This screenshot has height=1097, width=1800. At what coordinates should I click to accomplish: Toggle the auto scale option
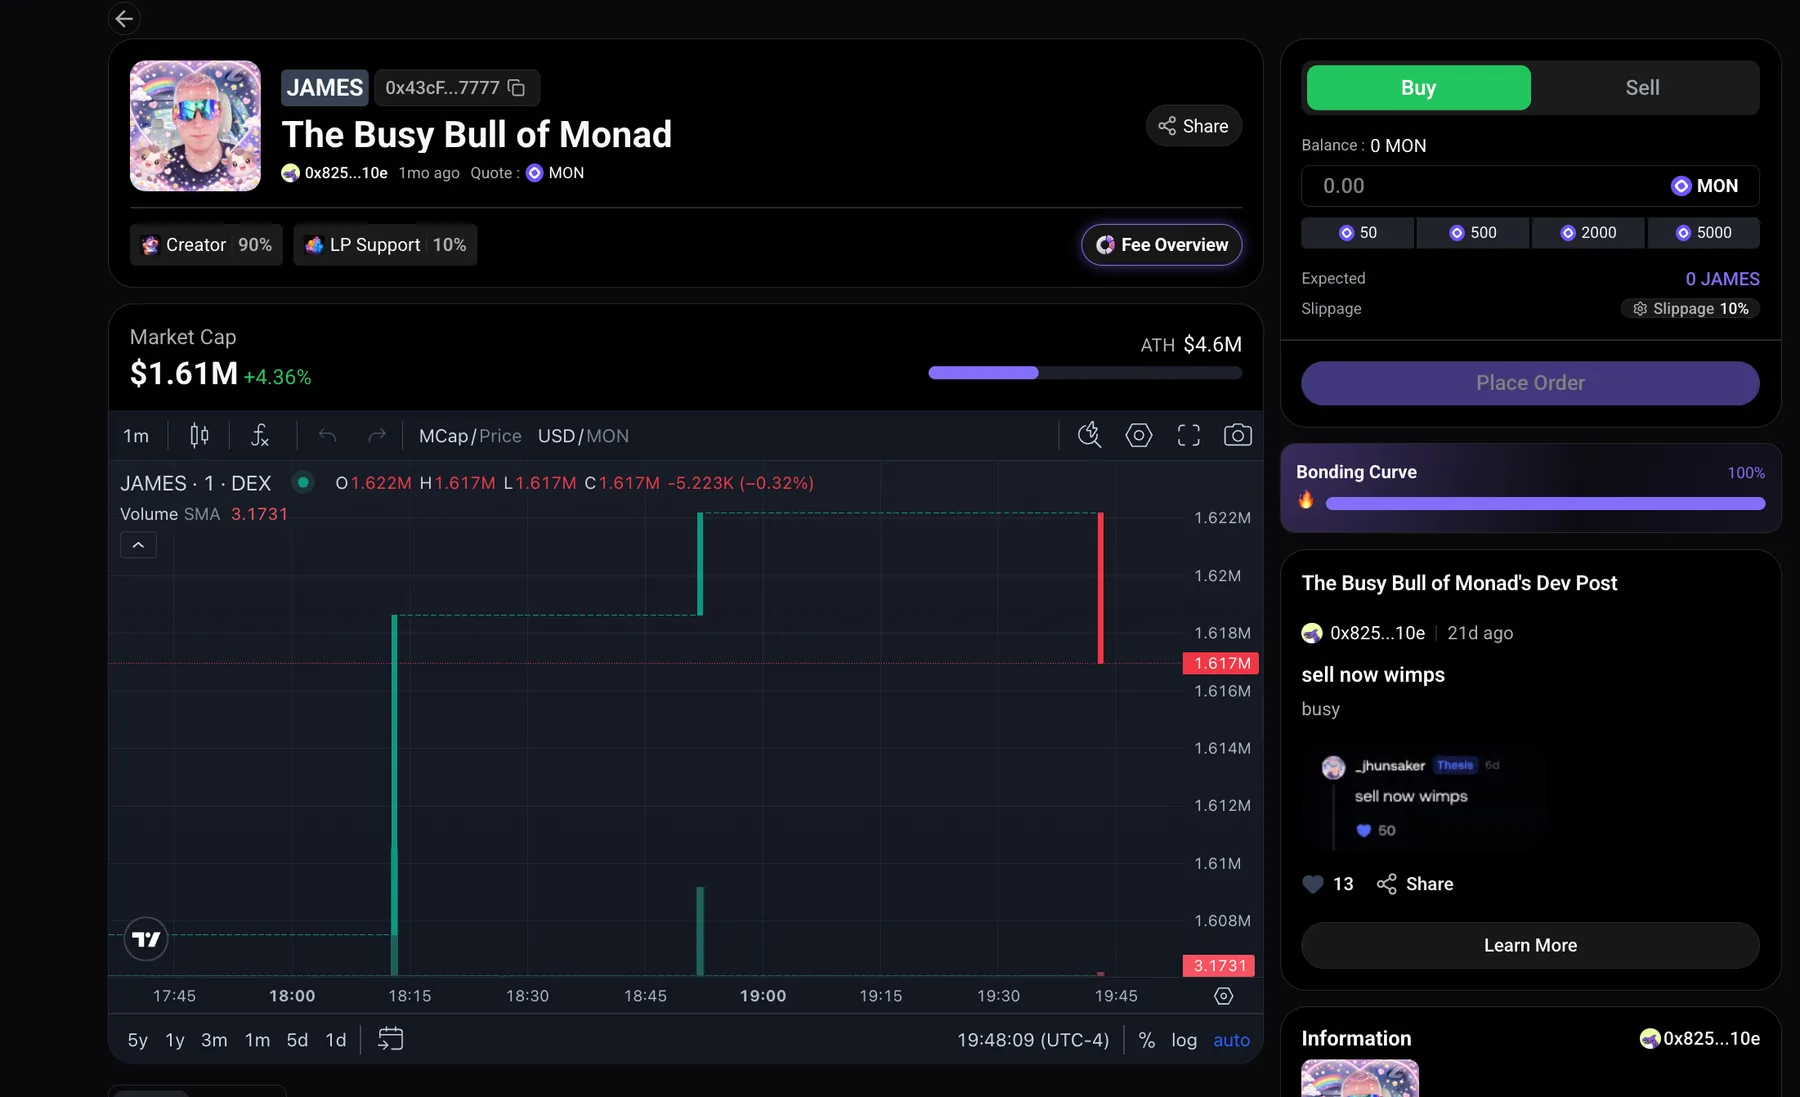pos(1231,1040)
